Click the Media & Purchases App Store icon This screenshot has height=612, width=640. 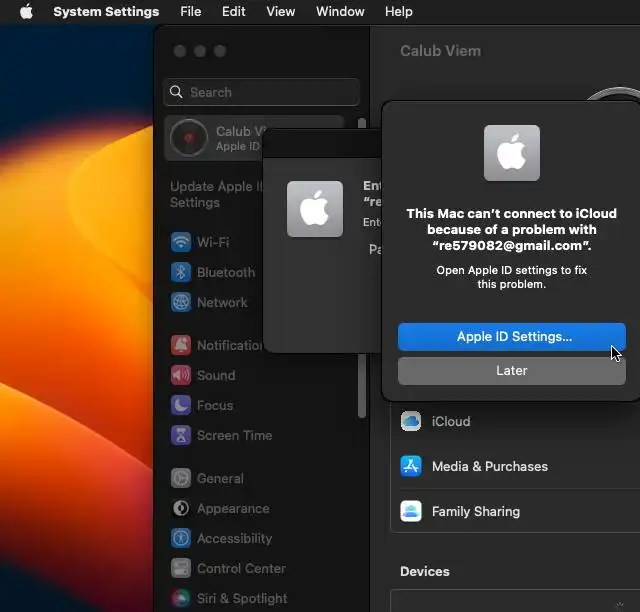pos(411,466)
